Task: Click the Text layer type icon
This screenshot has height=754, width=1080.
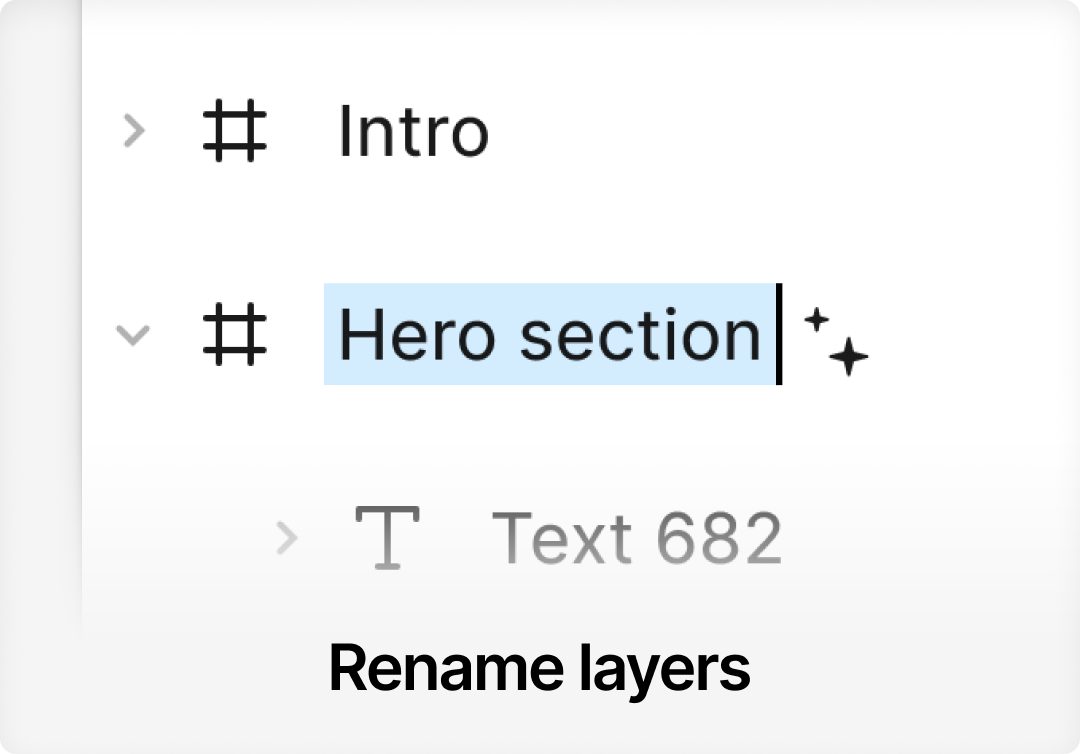Action: tap(386, 538)
